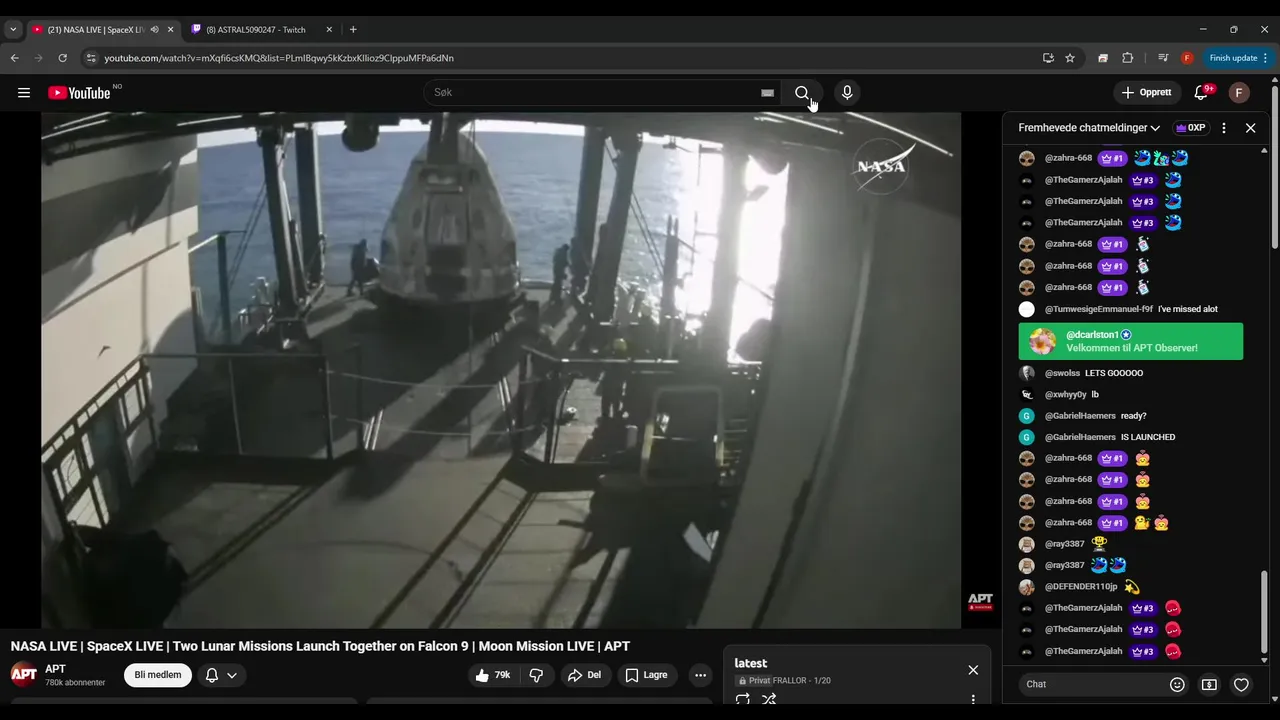
Task: Reload the page in browser
Action: pyautogui.click(x=62, y=58)
